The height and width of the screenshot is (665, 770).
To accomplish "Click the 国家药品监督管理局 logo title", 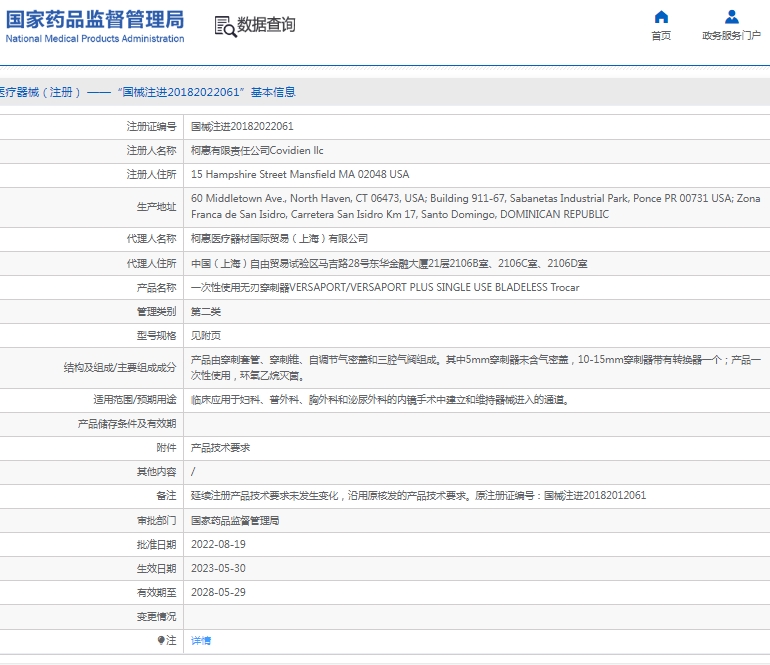I will tap(95, 20).
